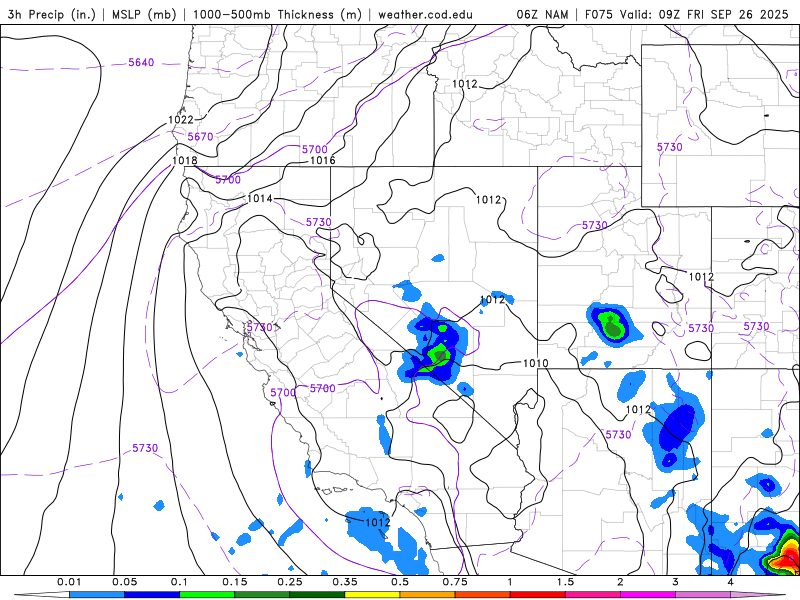800x600 pixels.
Task: Click the bright green 0.1 legend swatch
Action: click(x=207, y=595)
